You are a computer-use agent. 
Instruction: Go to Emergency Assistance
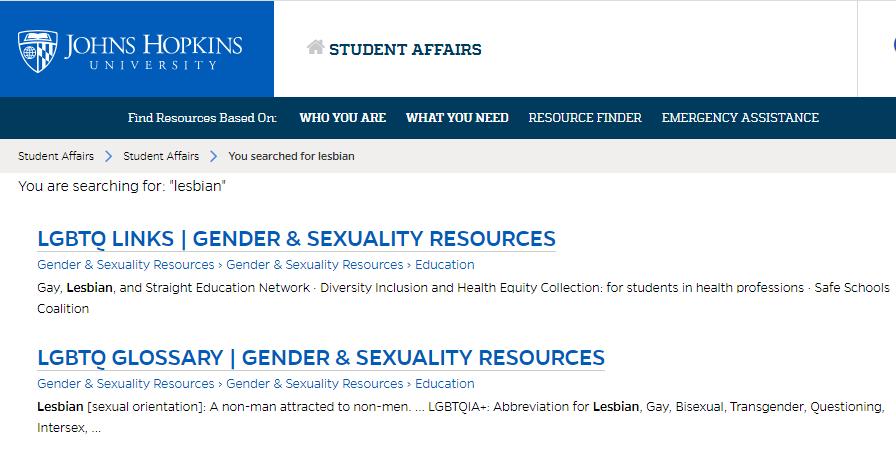pos(741,118)
